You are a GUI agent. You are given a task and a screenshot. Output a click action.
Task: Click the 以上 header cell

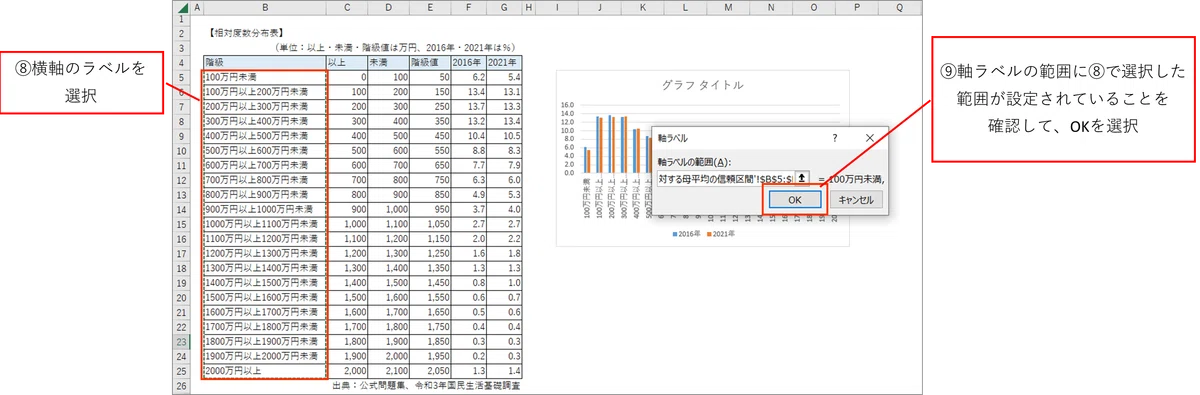tap(347, 62)
